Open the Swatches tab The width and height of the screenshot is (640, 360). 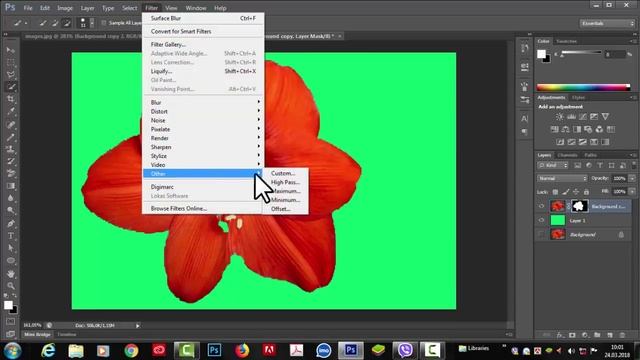pos(567,41)
